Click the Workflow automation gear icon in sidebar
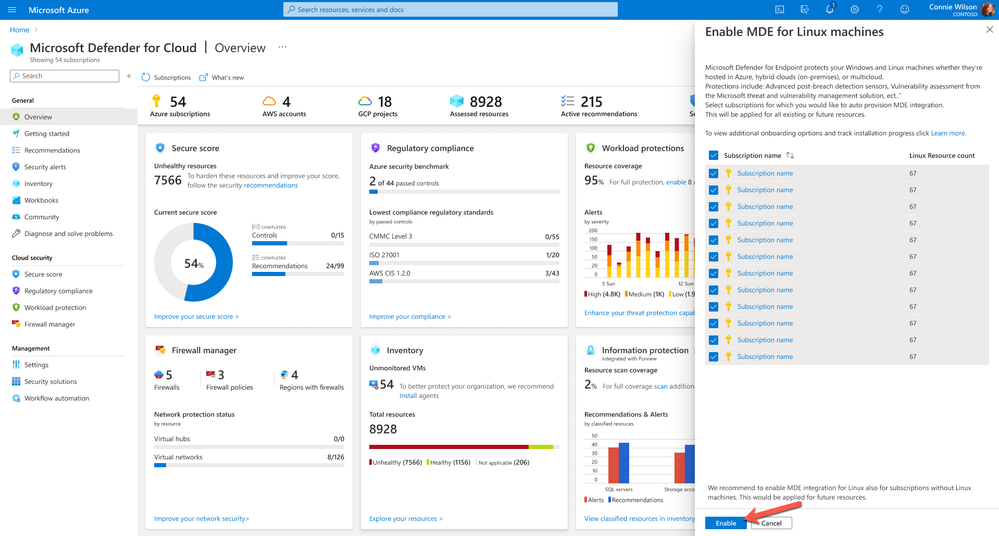 [16, 398]
